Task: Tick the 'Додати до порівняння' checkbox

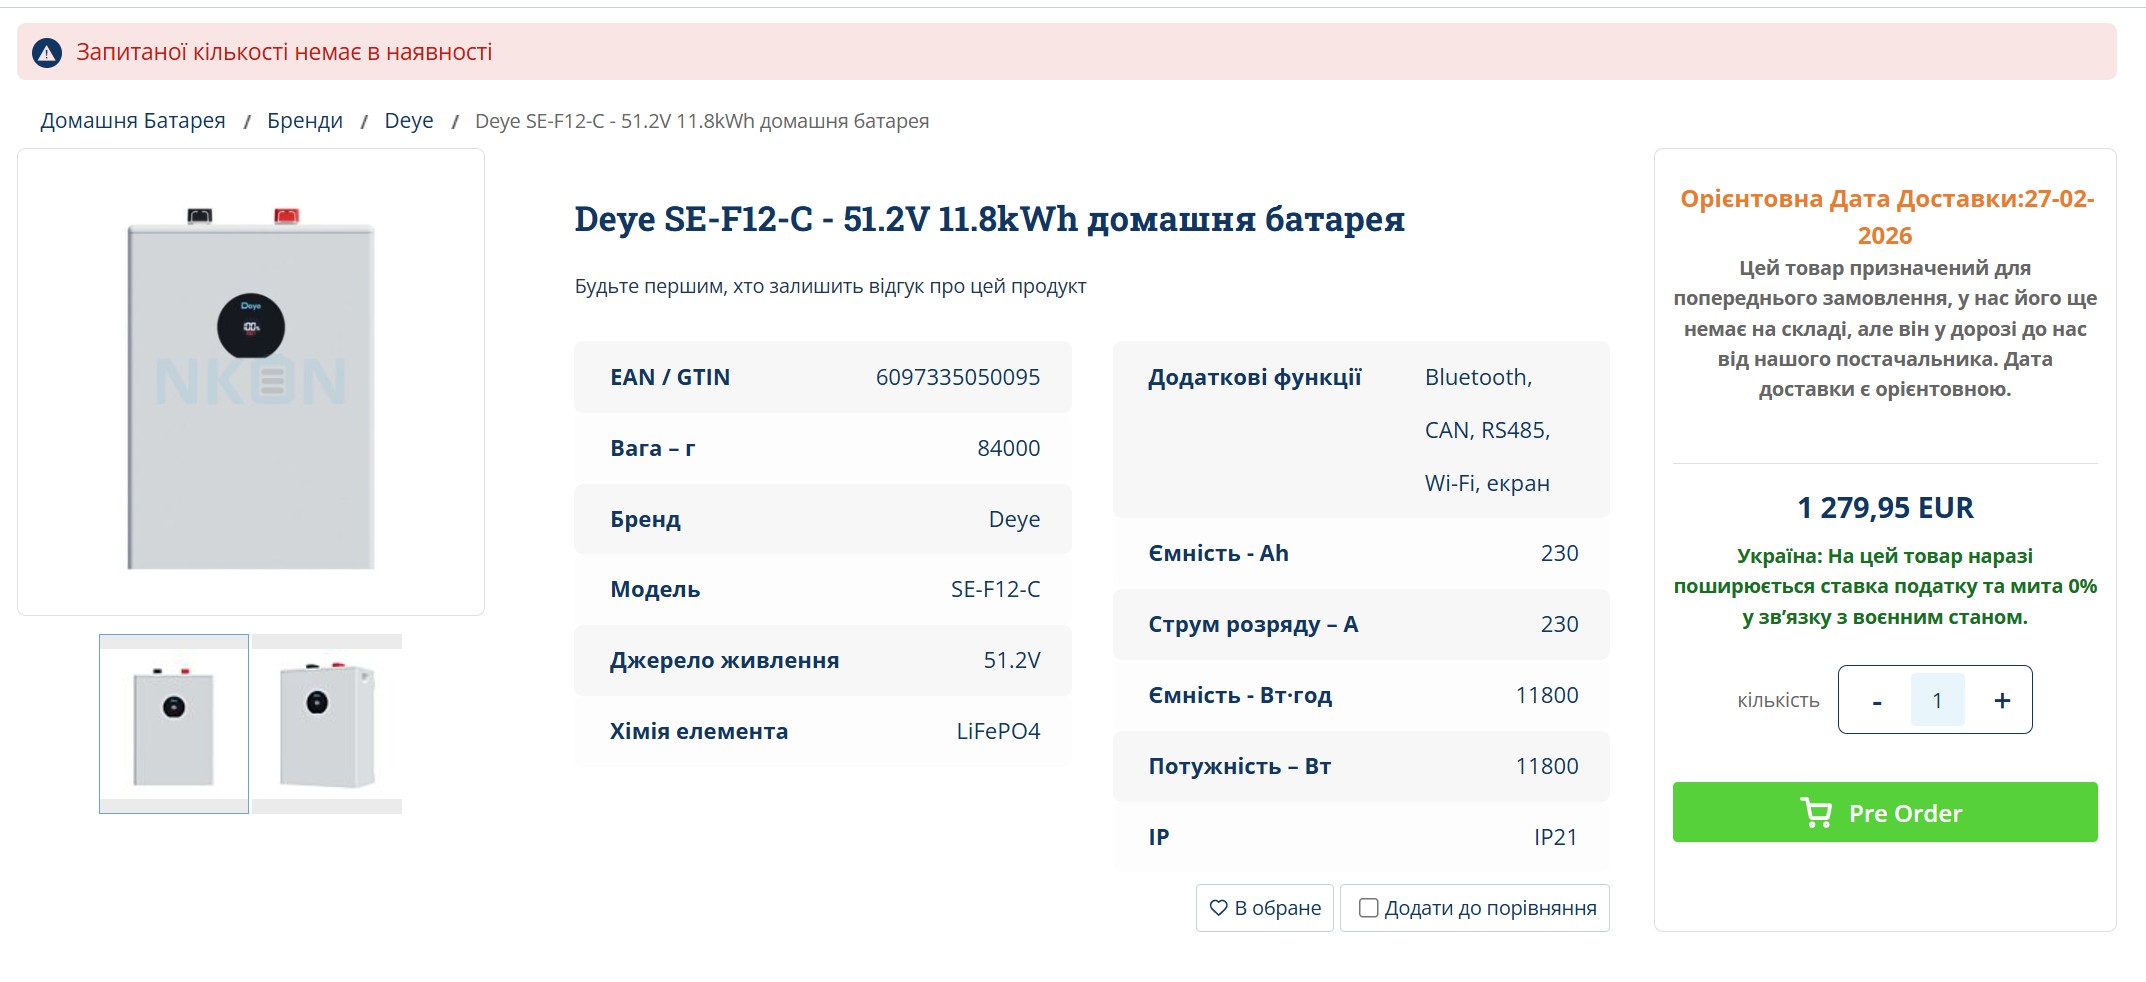Action: coord(1368,908)
